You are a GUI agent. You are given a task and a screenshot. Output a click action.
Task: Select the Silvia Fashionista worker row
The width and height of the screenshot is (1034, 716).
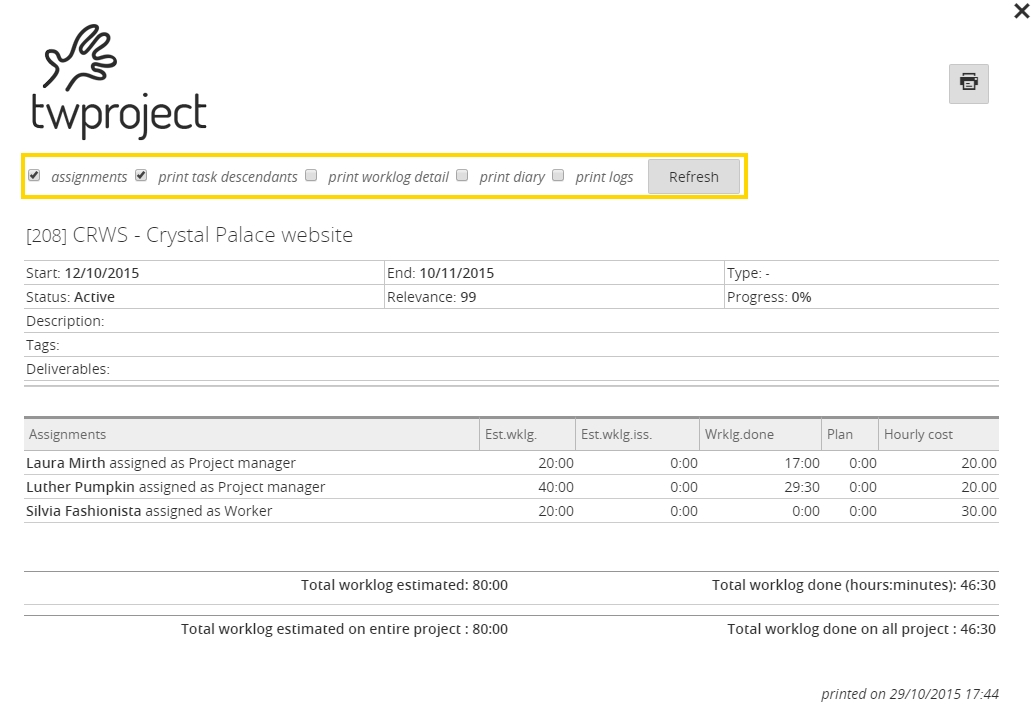tap(149, 511)
